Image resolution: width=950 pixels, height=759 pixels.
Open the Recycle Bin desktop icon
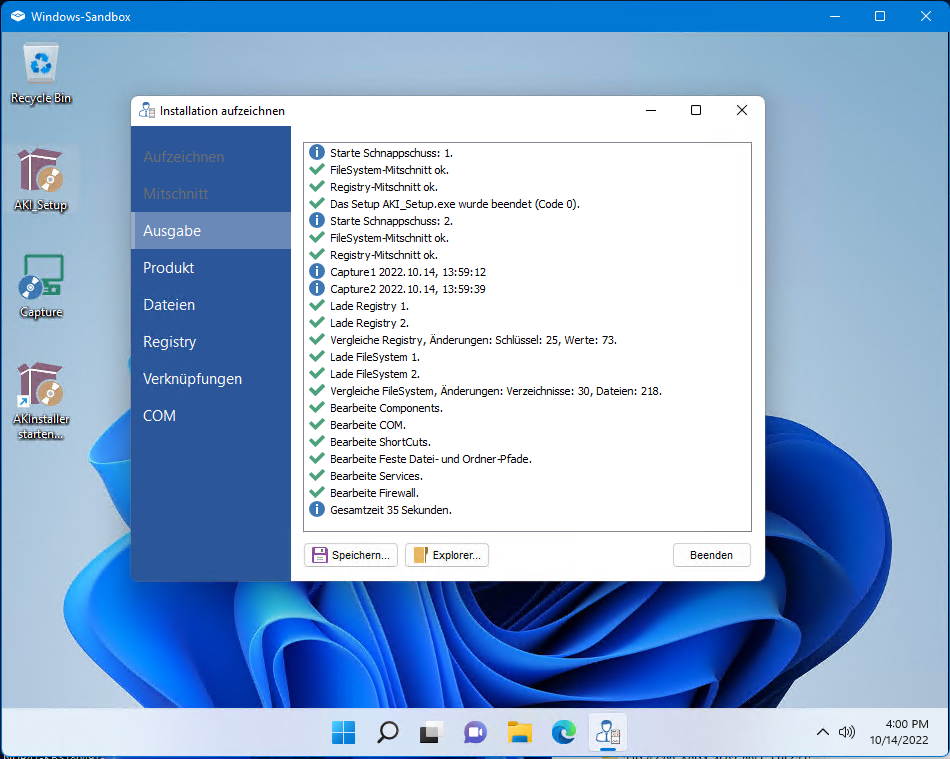41,73
